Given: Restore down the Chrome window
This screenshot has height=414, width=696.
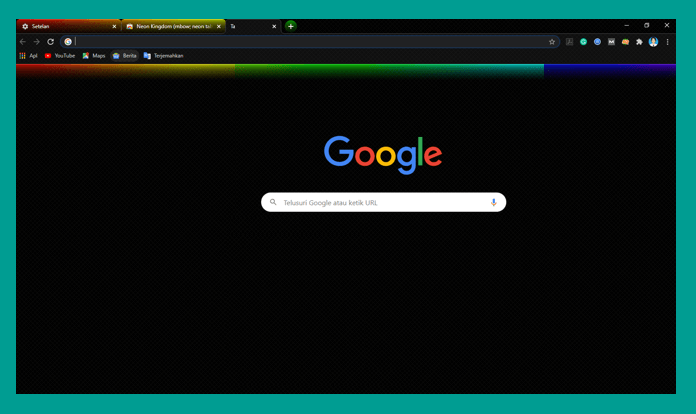Looking at the screenshot, I should pos(647,26).
